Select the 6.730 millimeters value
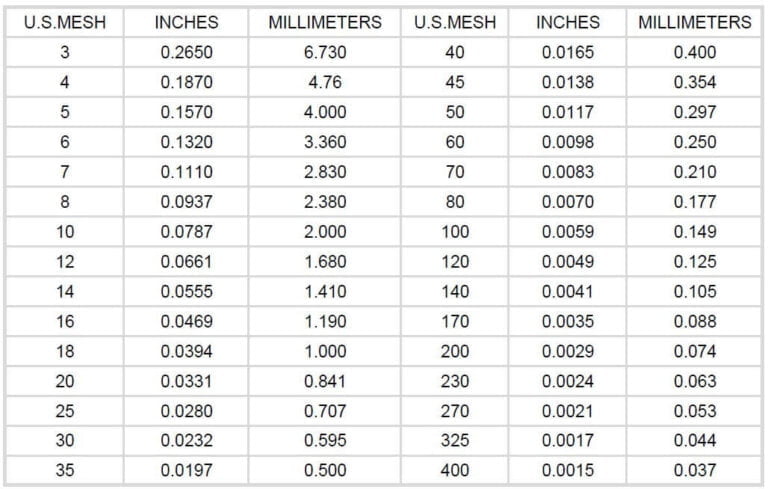Viewport: 768px width, 489px height. (x=325, y=52)
